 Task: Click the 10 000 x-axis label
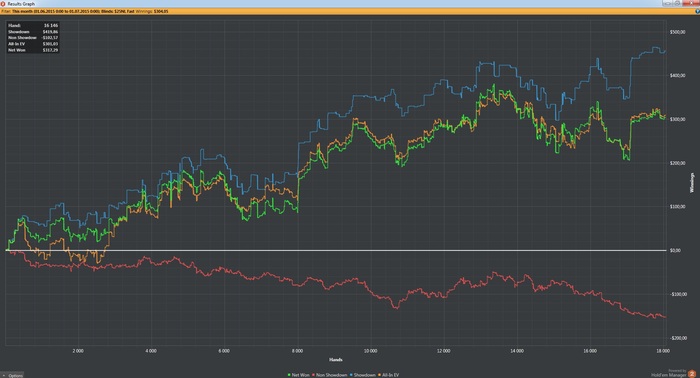[x=371, y=351]
